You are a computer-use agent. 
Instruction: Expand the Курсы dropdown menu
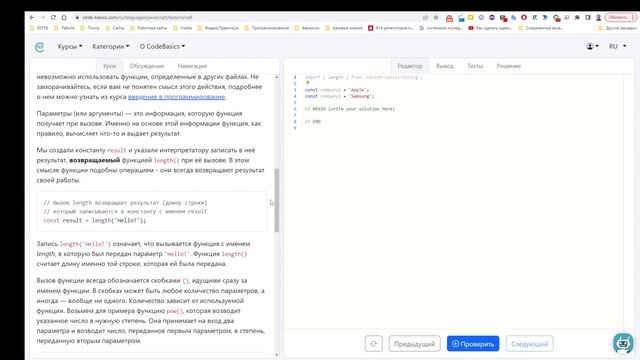pos(70,47)
